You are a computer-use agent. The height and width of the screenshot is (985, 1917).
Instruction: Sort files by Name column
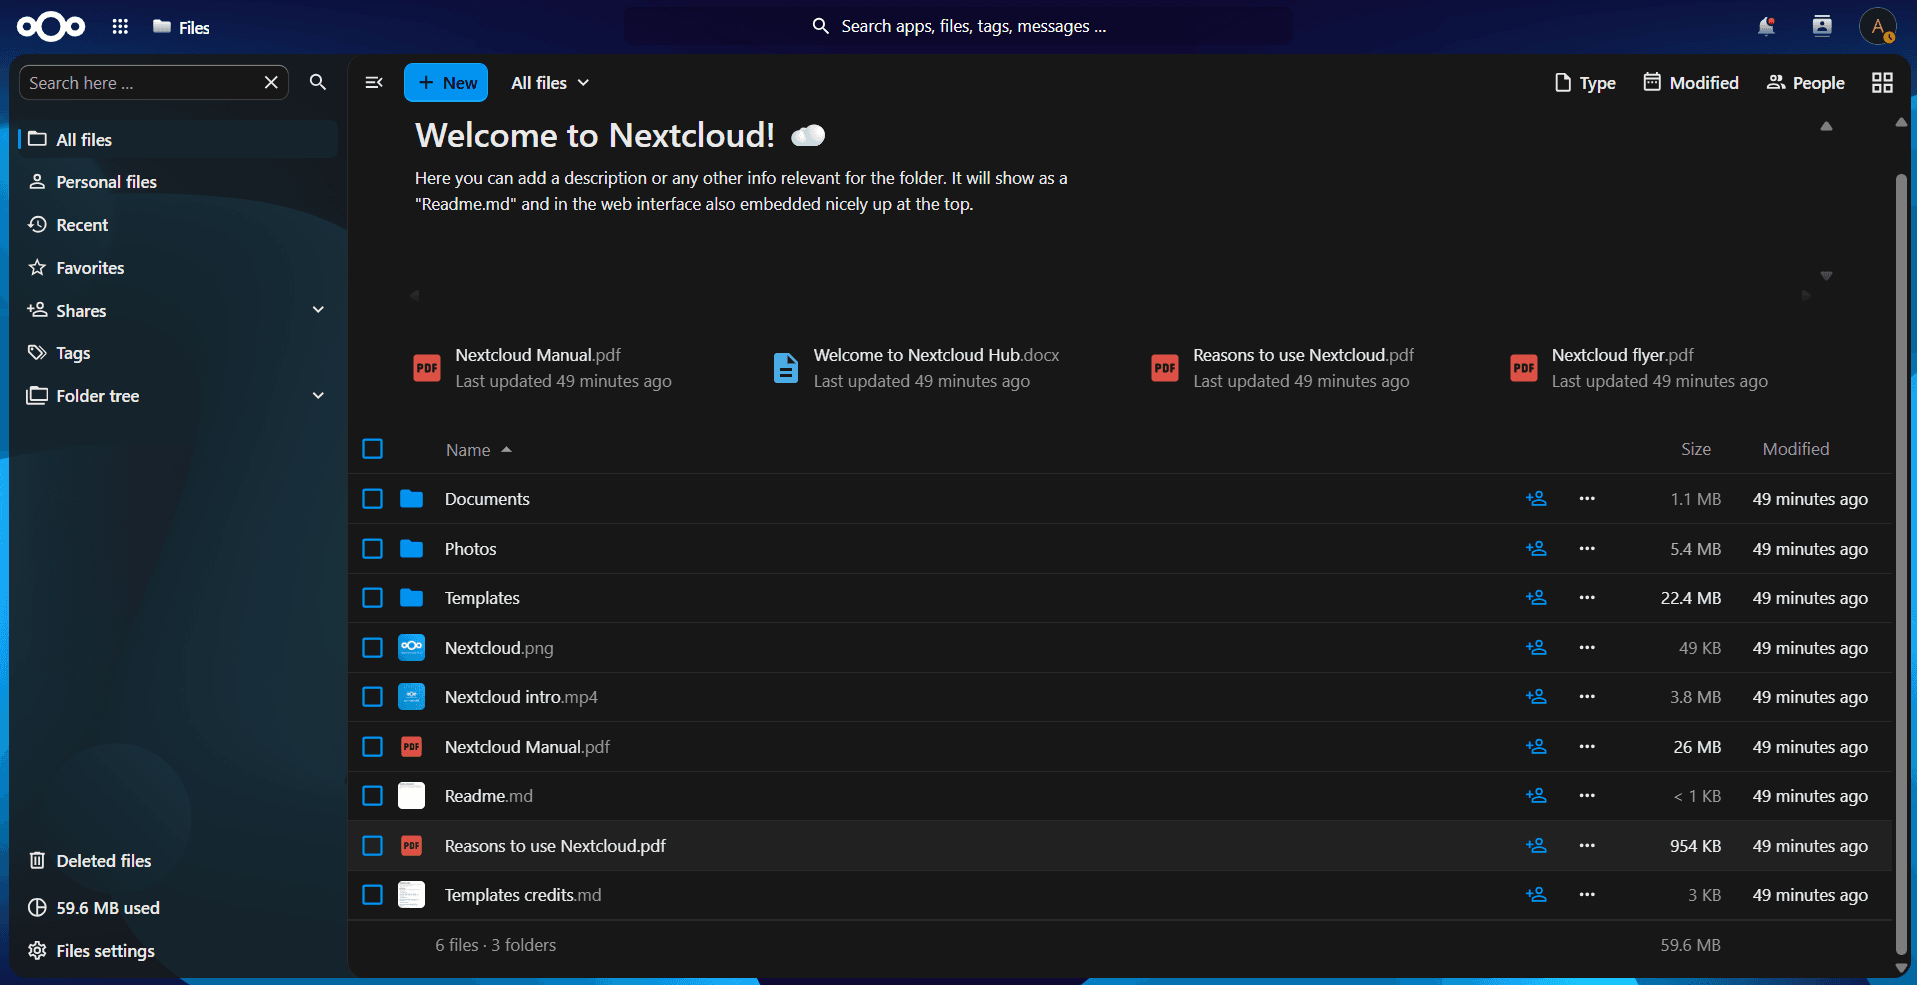tap(479, 450)
